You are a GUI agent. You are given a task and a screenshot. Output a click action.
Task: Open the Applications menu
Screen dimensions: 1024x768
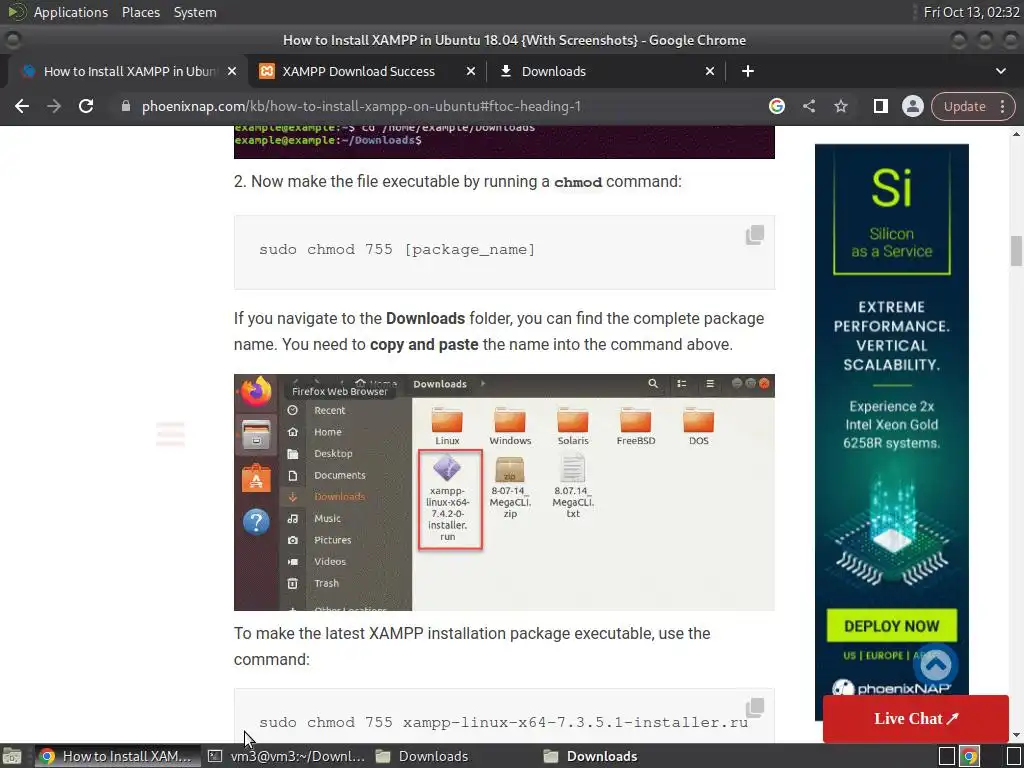[x=71, y=12]
